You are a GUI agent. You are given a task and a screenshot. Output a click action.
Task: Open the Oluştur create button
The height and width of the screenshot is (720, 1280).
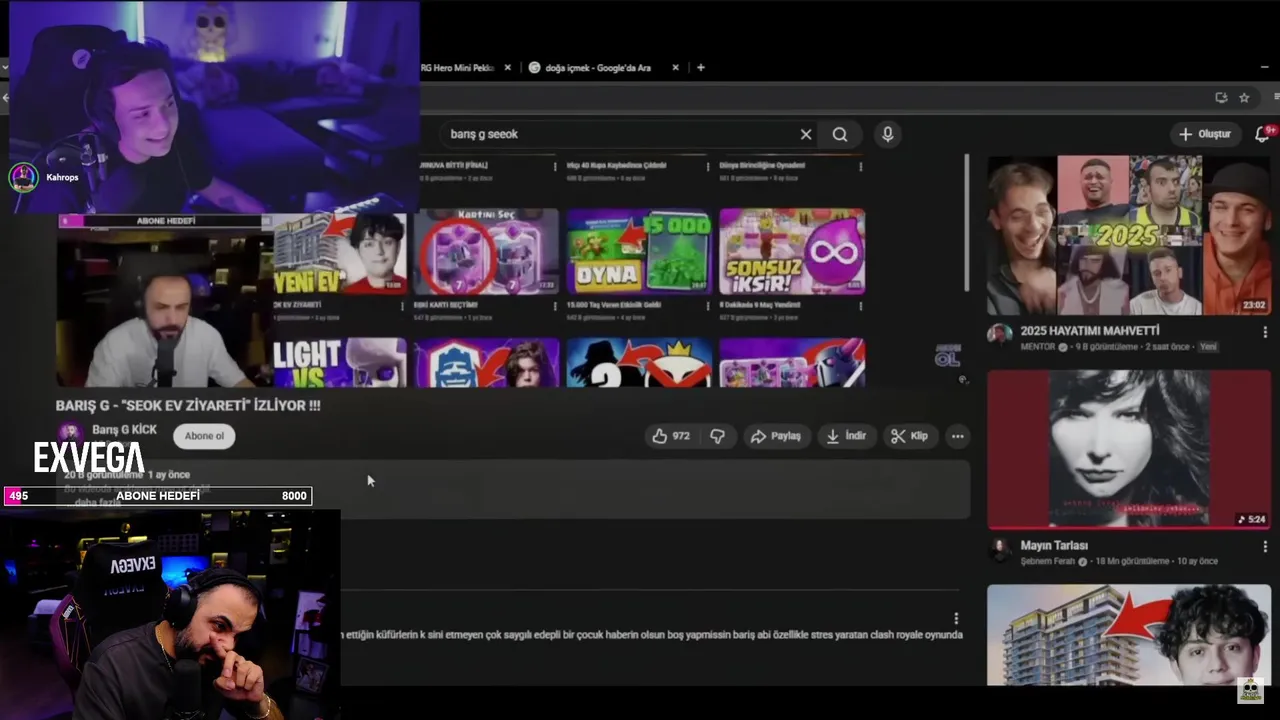tap(1205, 134)
